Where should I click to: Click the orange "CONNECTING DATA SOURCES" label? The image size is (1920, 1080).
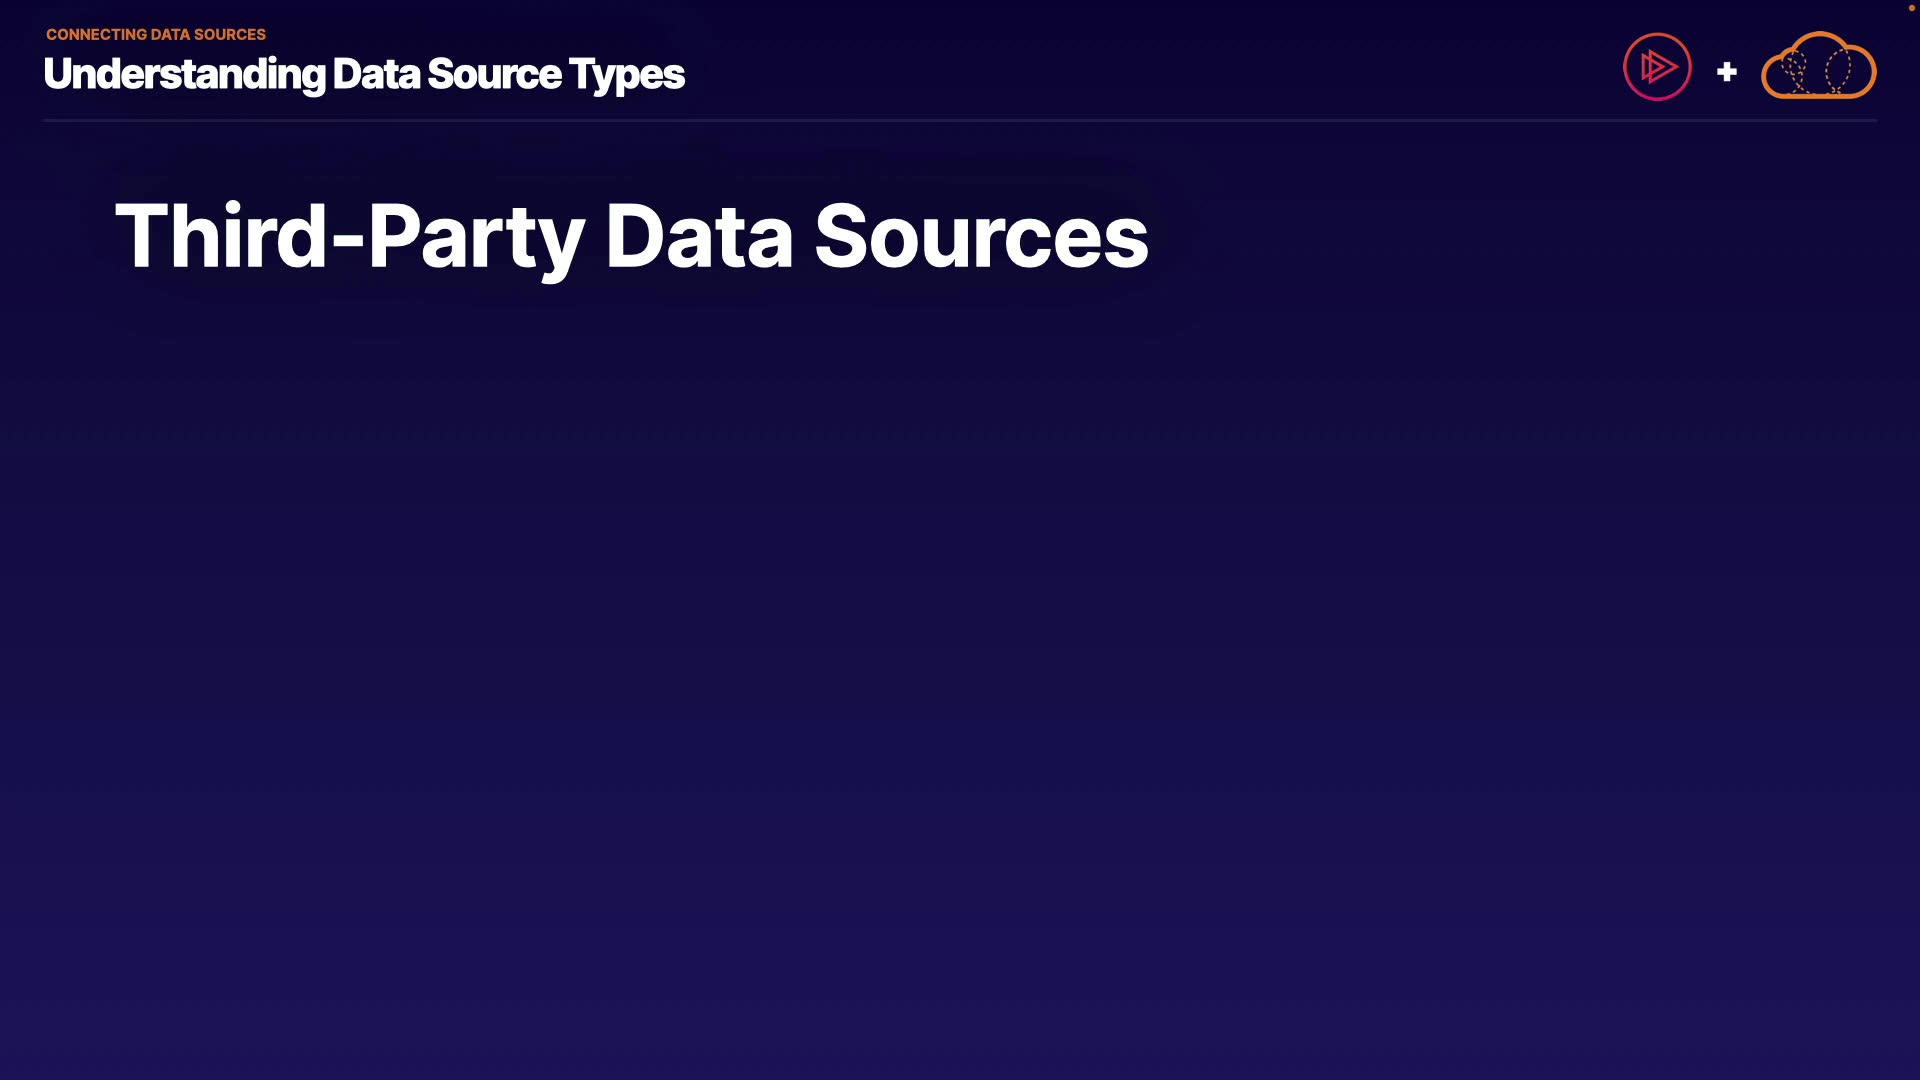coord(156,34)
